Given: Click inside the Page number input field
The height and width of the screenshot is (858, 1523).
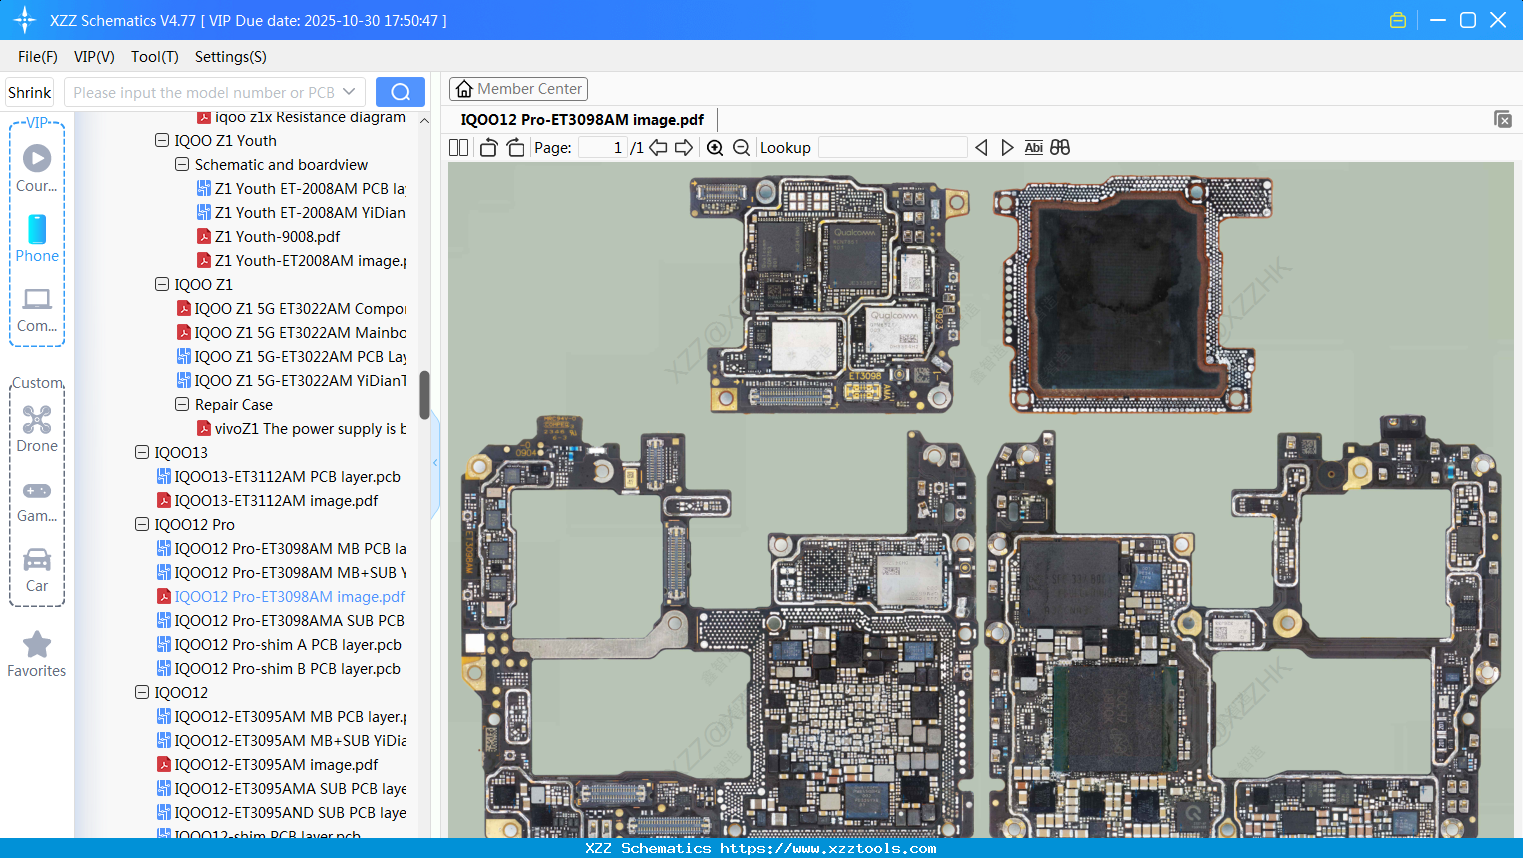Looking at the screenshot, I should tap(600, 147).
